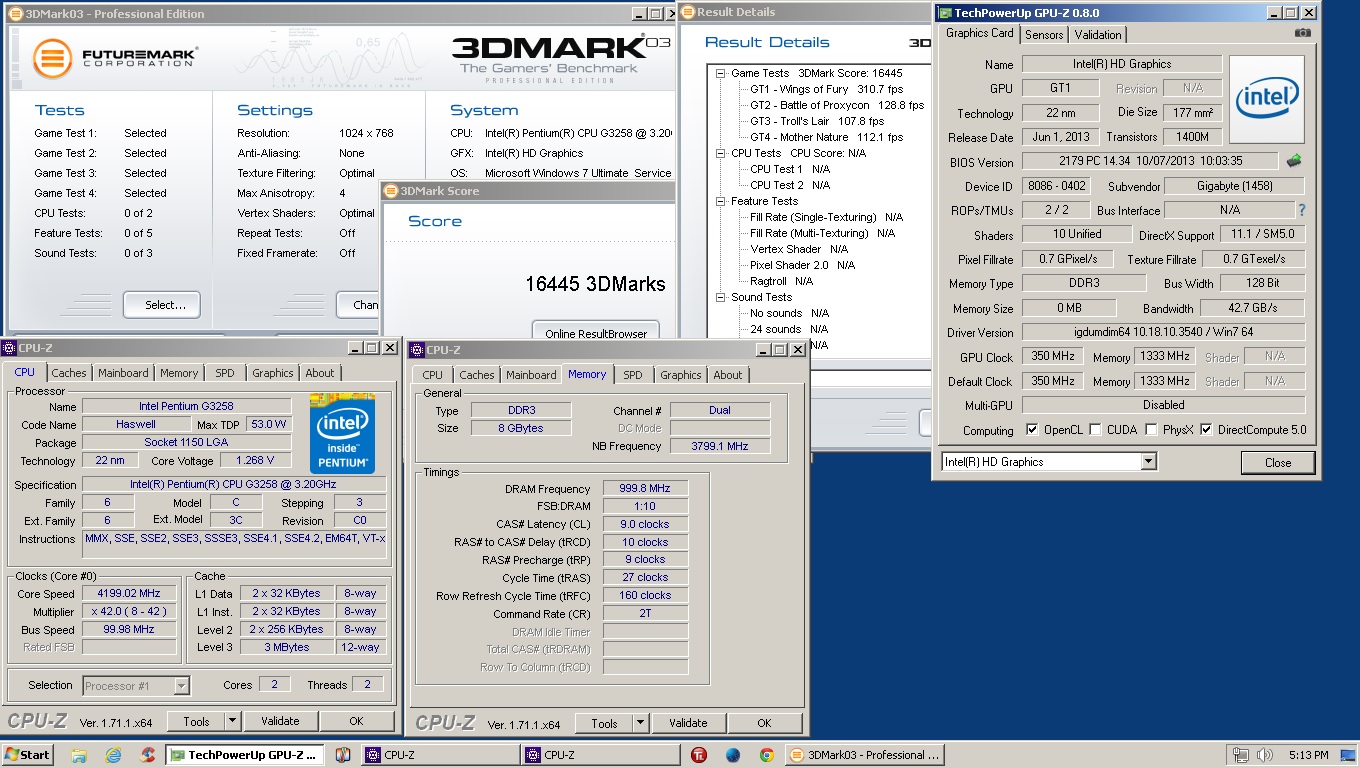Open About tab in left CPU-Z
Screen dimensions: 1360x768
320,373
